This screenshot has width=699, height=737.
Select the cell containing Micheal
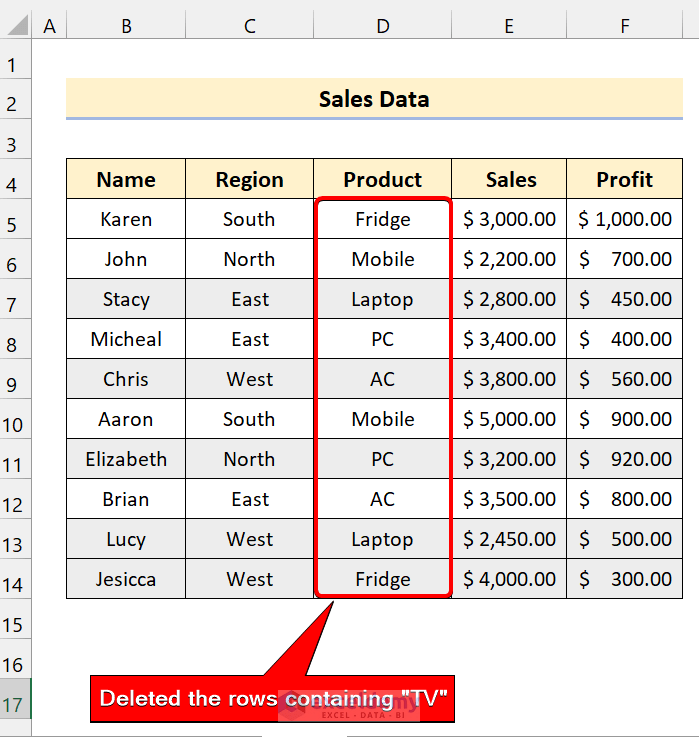[126, 338]
